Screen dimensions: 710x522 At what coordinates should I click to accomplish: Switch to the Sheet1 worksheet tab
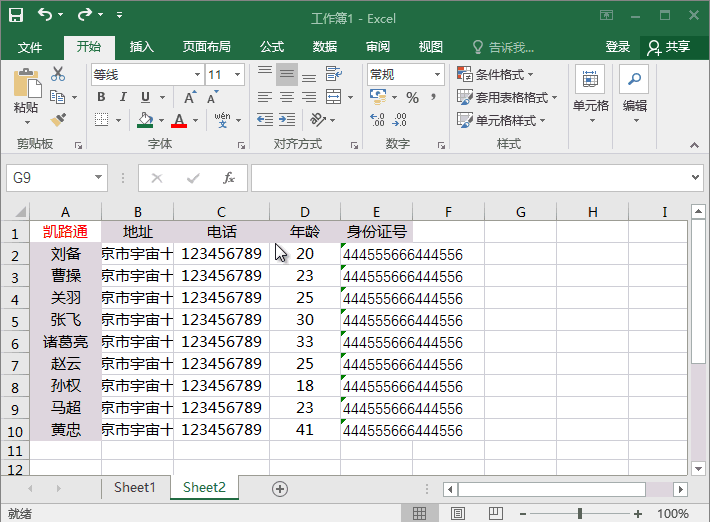point(135,488)
